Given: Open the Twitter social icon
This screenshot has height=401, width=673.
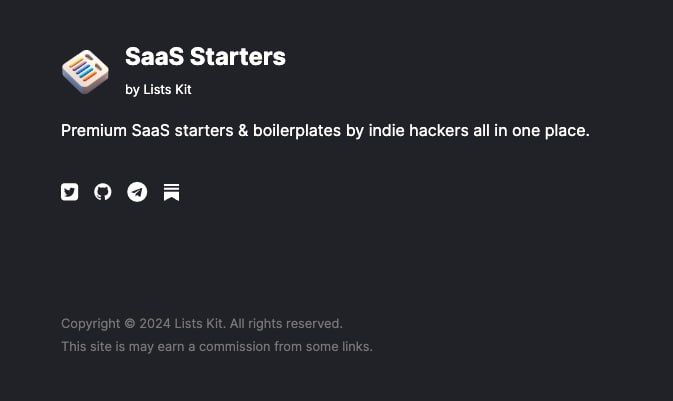Looking at the screenshot, I should [69, 192].
